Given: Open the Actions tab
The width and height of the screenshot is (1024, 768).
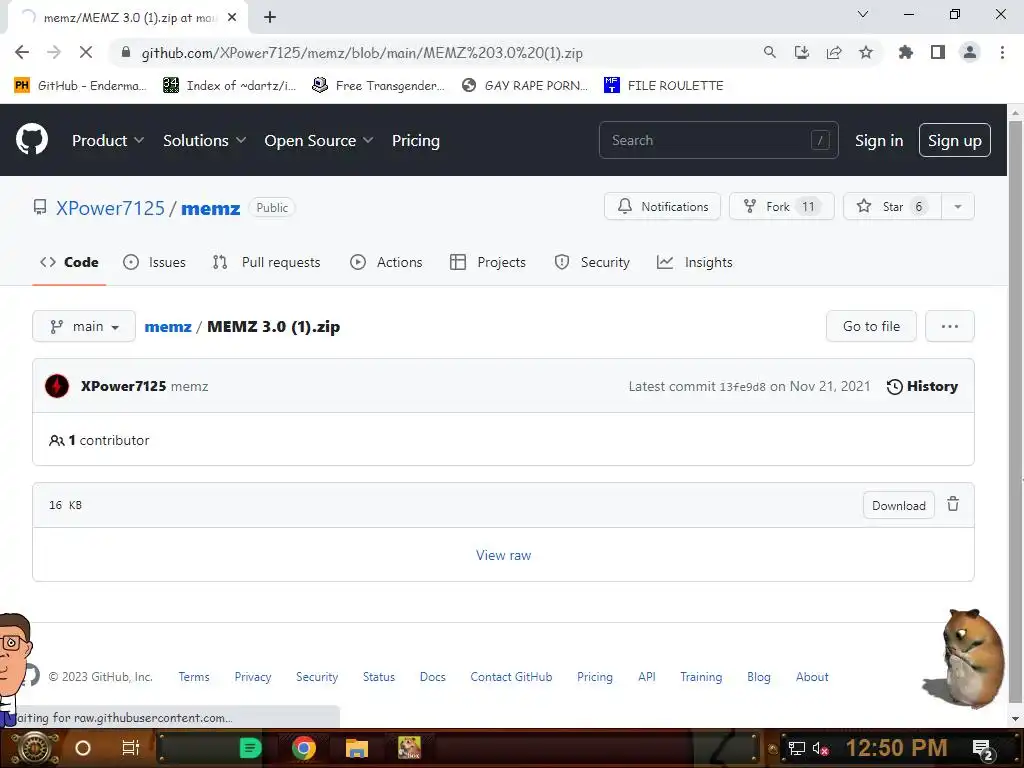Looking at the screenshot, I should pos(386,263).
